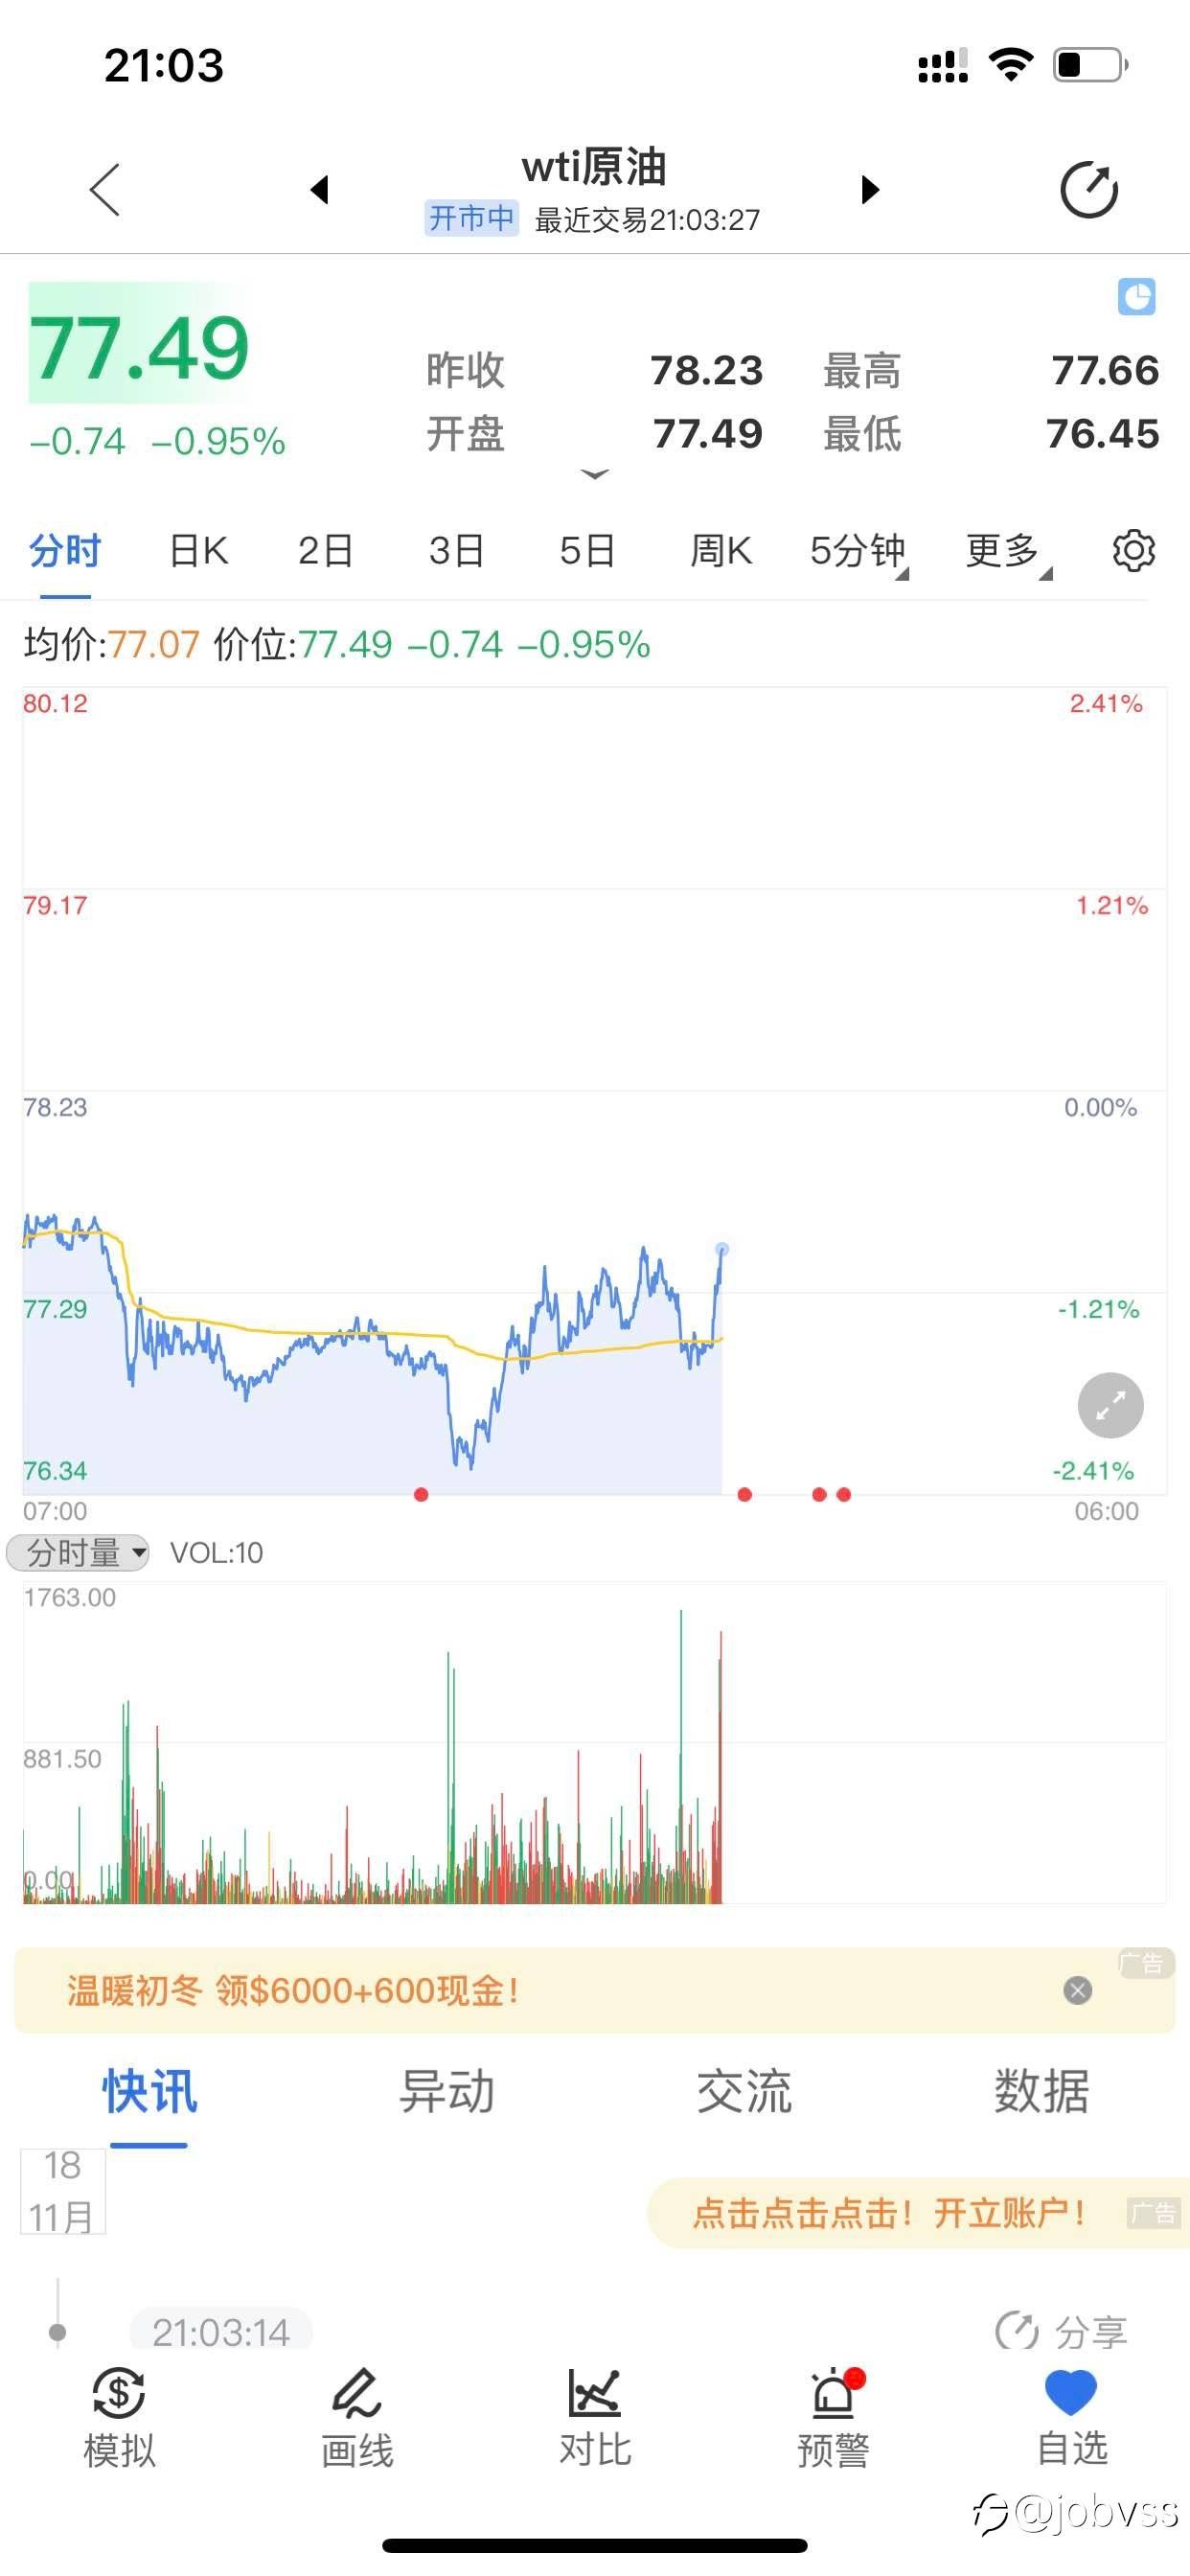Expand chart to fullscreen with arrows button
Screen dimensions: 1190x2576
[1110, 1406]
